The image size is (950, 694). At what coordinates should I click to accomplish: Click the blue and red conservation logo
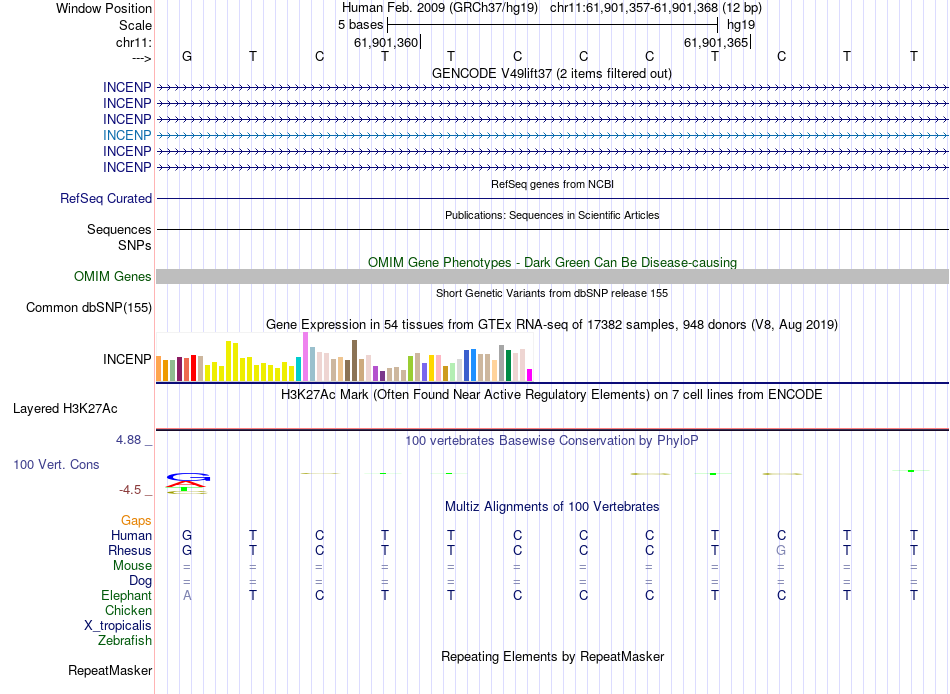tap(188, 484)
